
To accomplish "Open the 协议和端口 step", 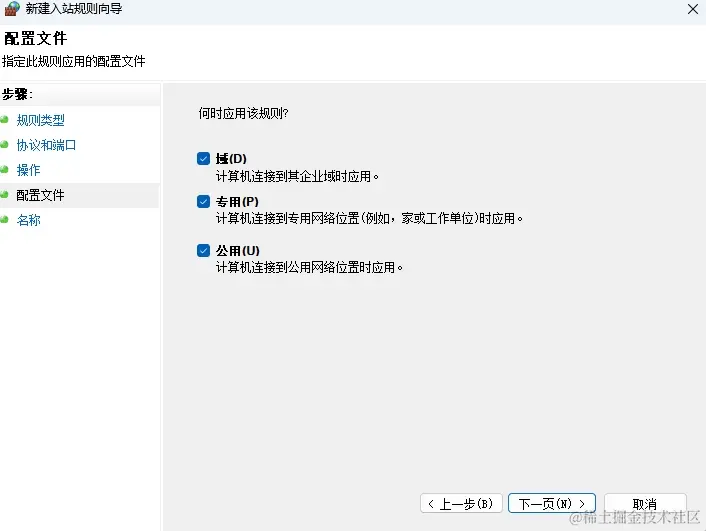I will pos(46,145).
